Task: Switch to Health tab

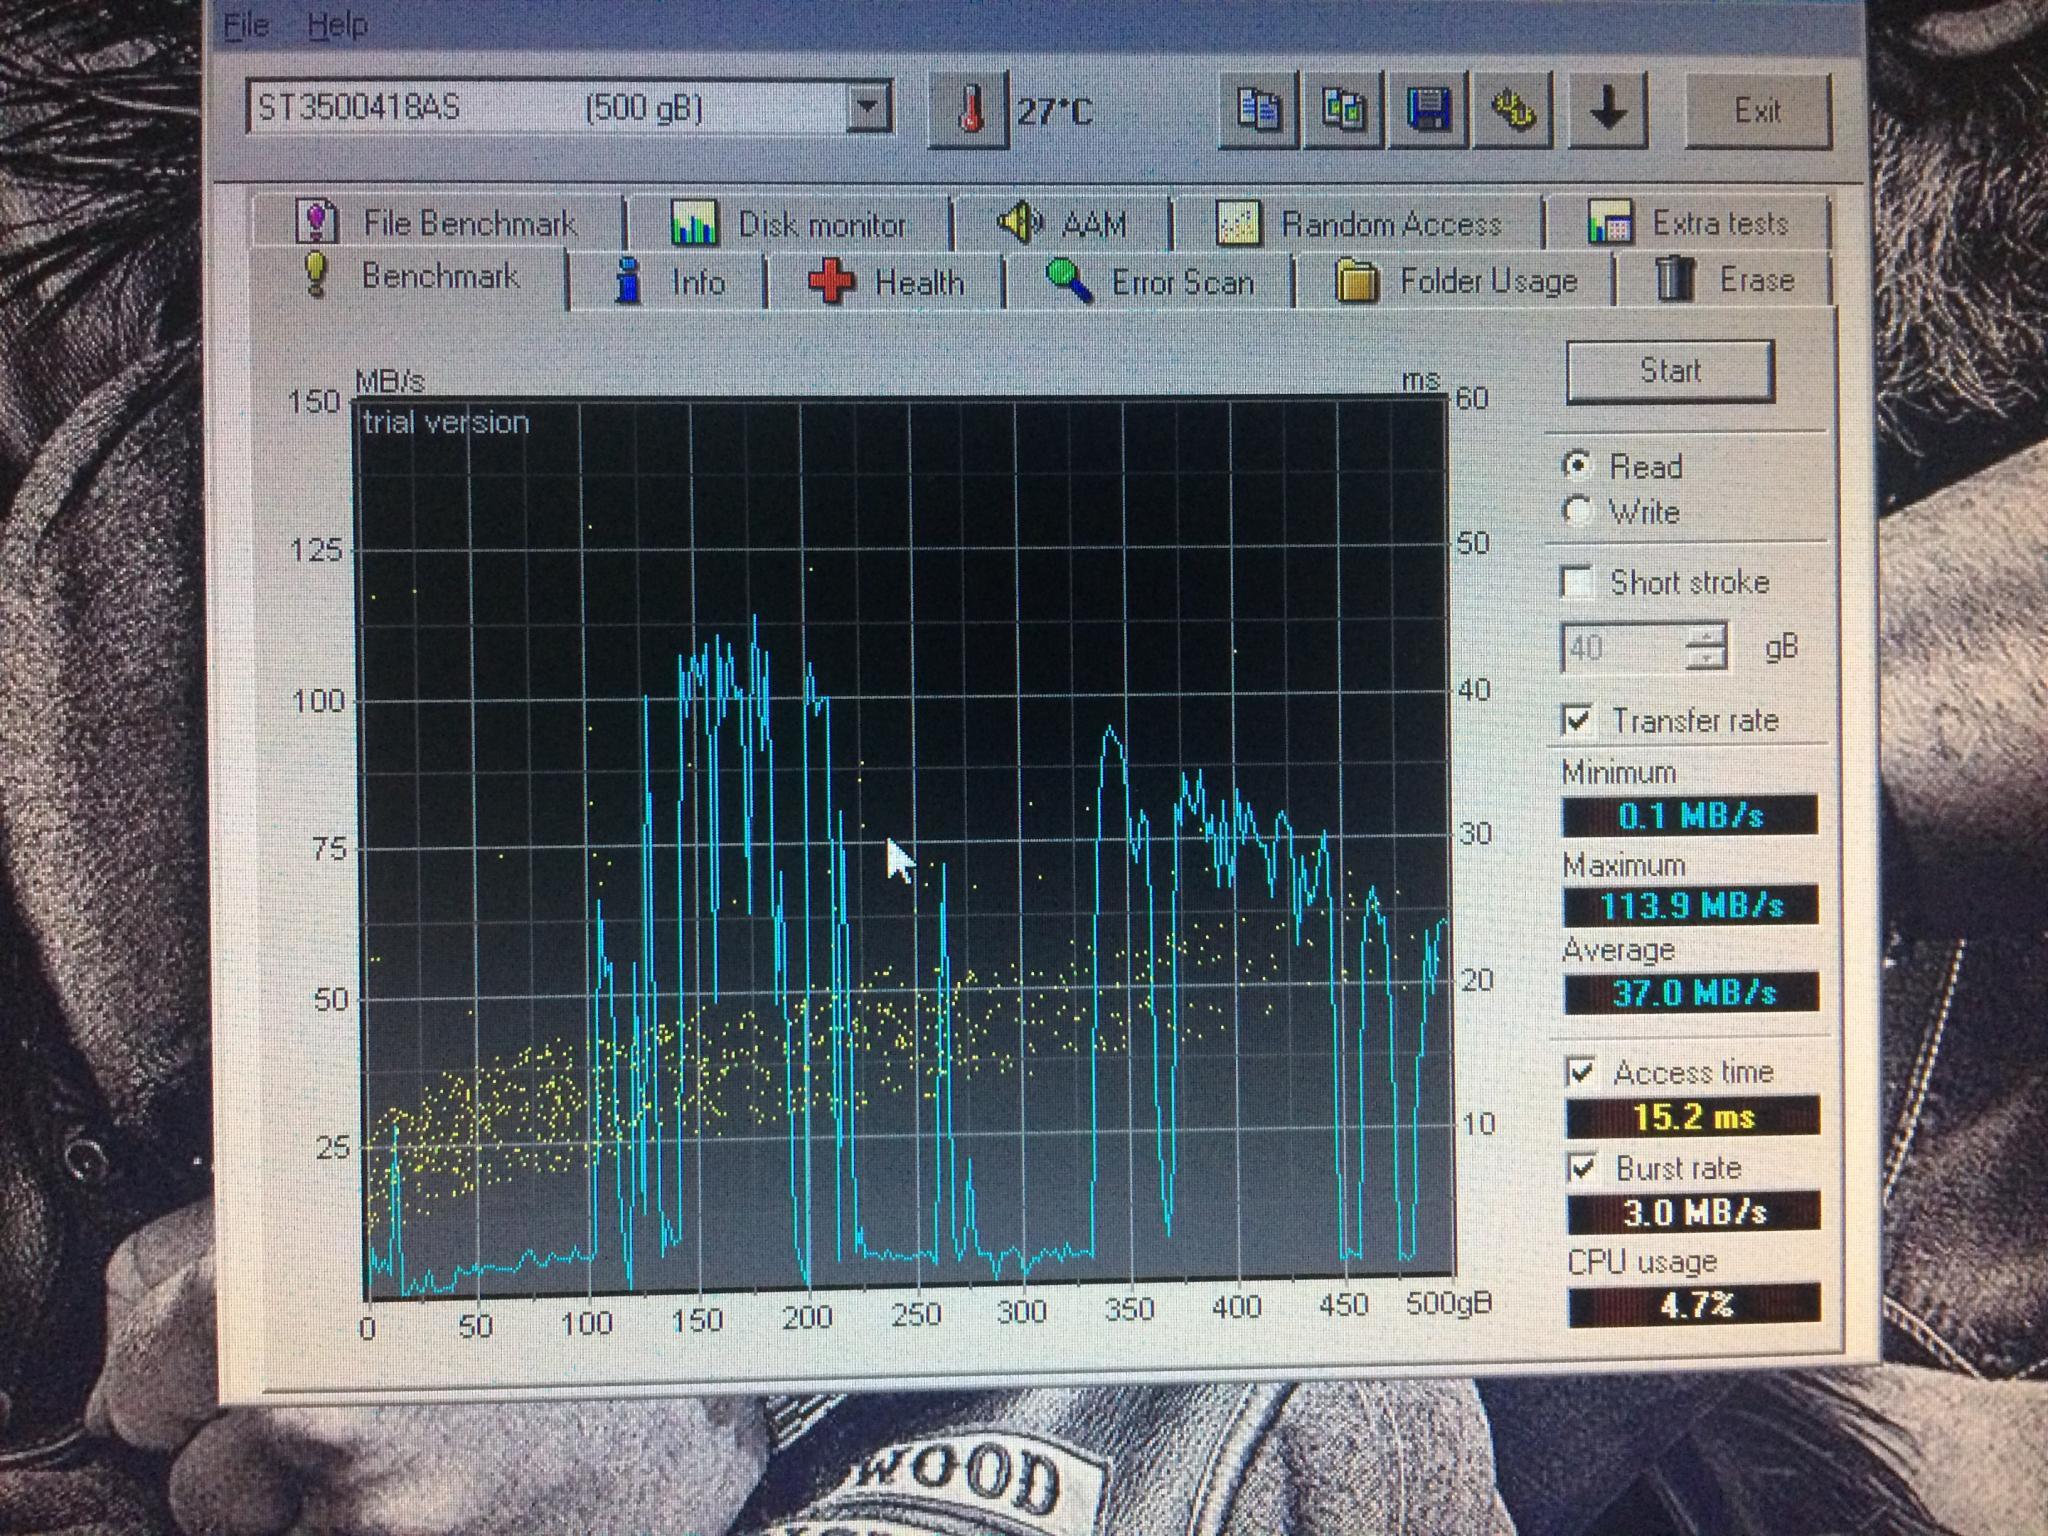Action: coord(886,282)
